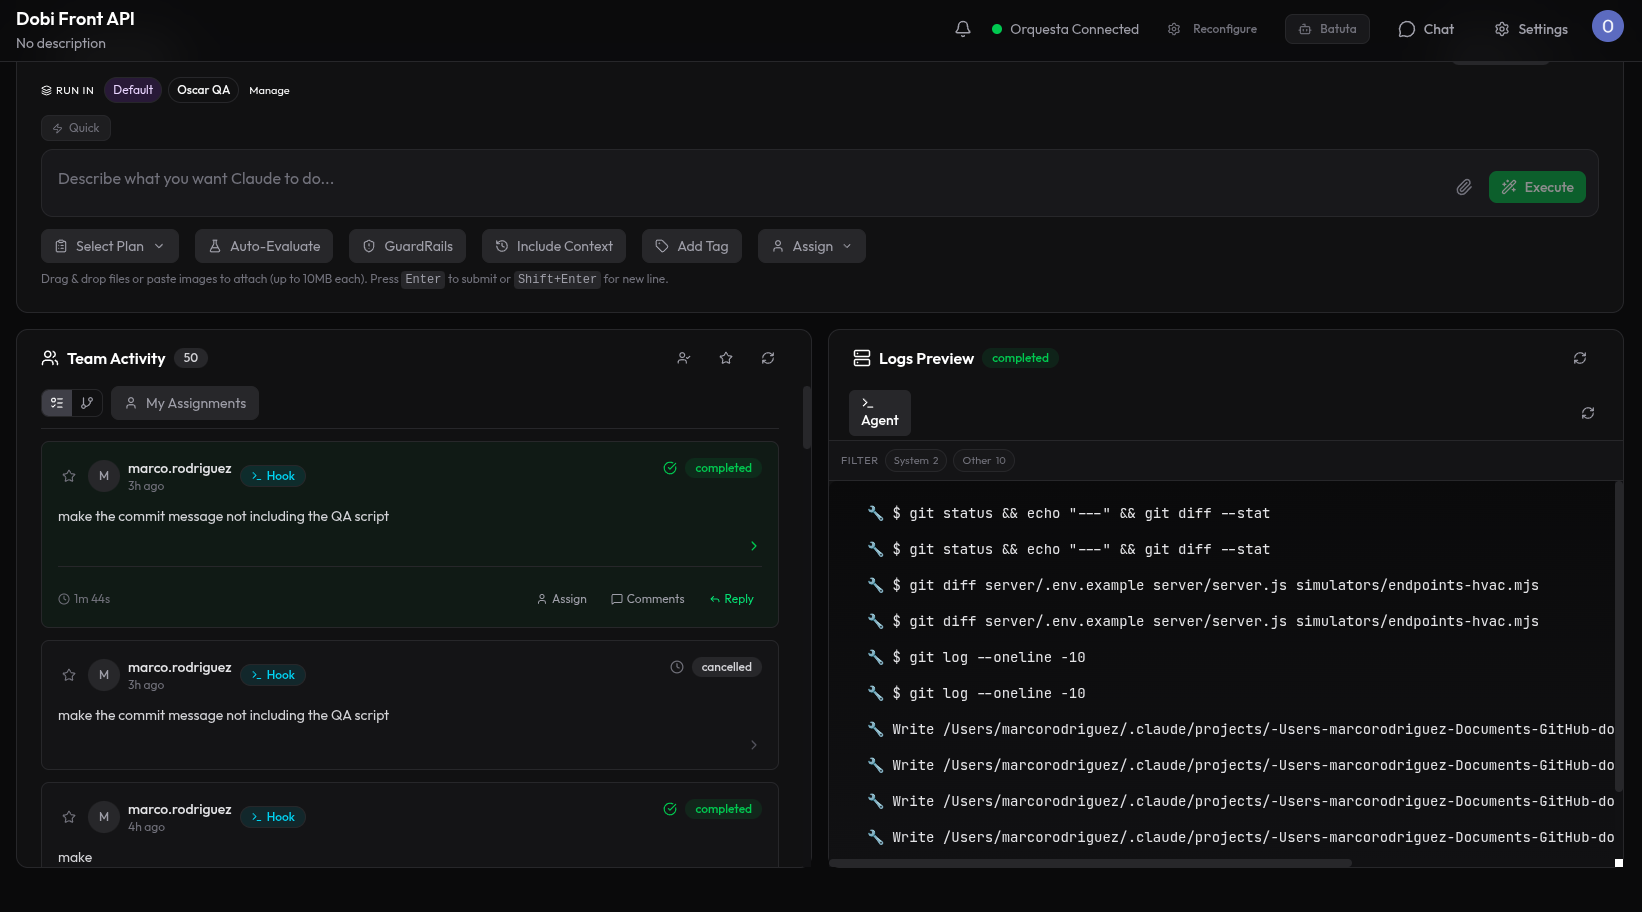
Task: Toggle the Quick mode chip
Action: [x=76, y=128]
